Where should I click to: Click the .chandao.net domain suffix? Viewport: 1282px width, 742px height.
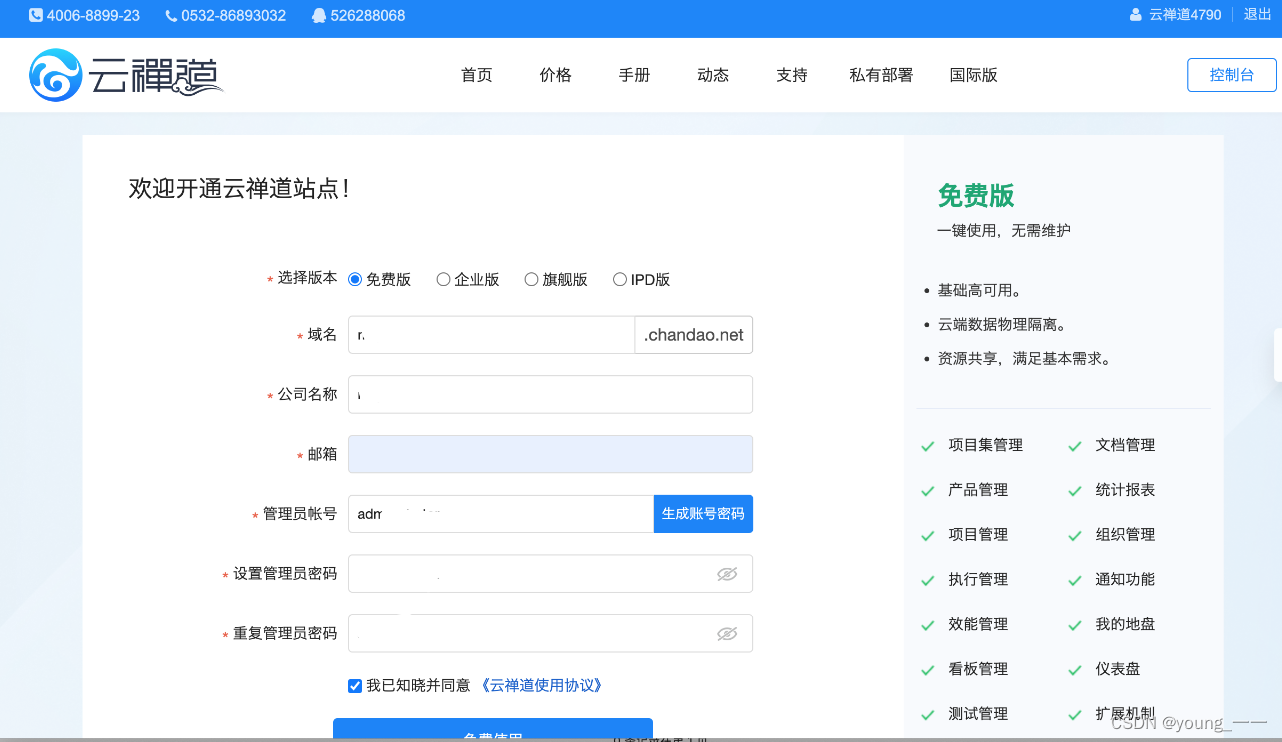coord(694,335)
